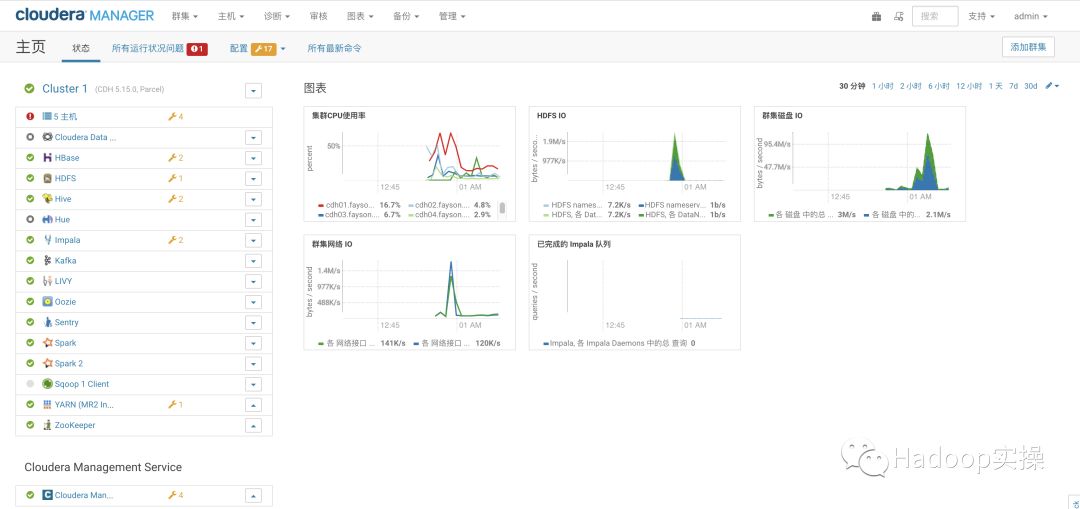Click the Oozie service icon
Viewport: 1080px width, 509px height.
point(48,302)
